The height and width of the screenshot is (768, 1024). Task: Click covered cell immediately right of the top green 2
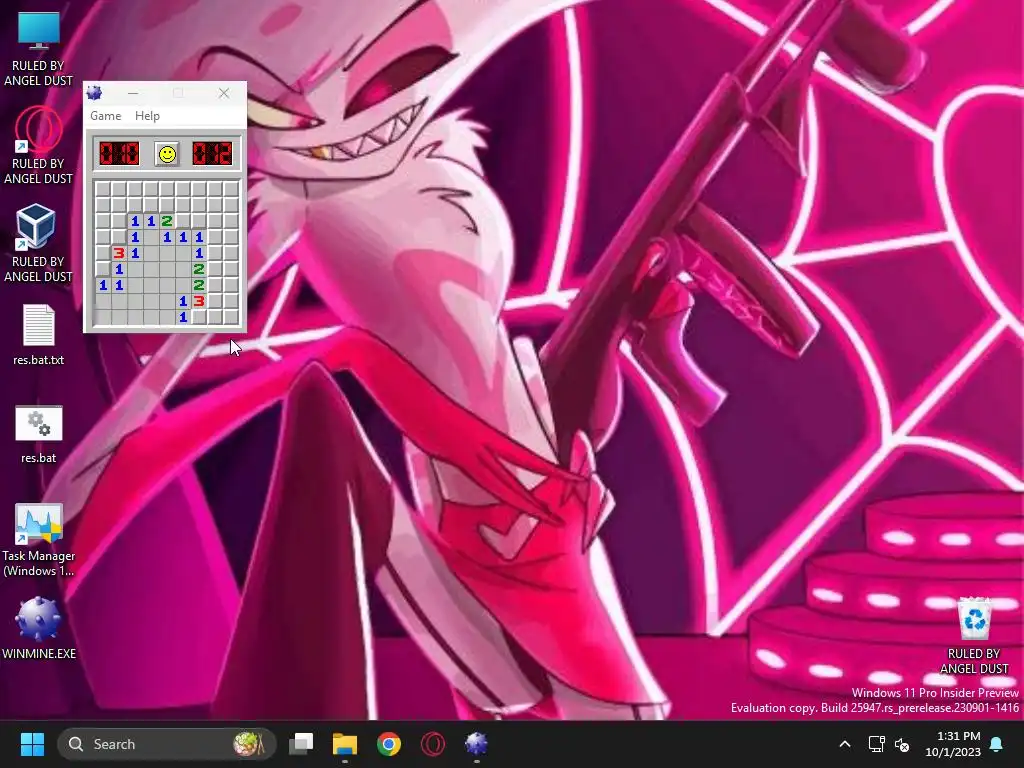183,221
